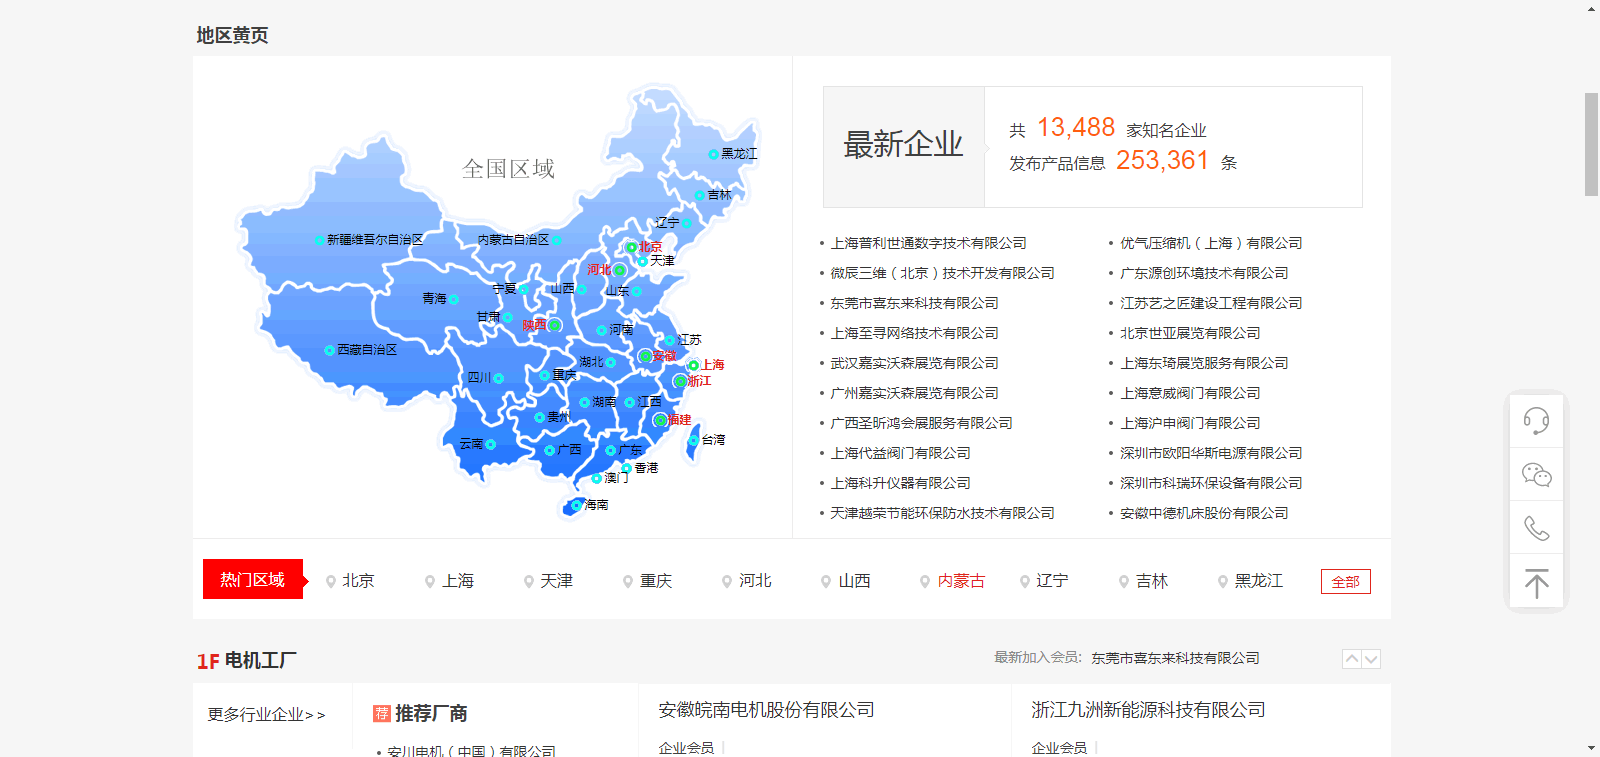Click 安徽皖南电机股份有限公司 company title
Screen dimensions: 1600x757
pos(766,710)
